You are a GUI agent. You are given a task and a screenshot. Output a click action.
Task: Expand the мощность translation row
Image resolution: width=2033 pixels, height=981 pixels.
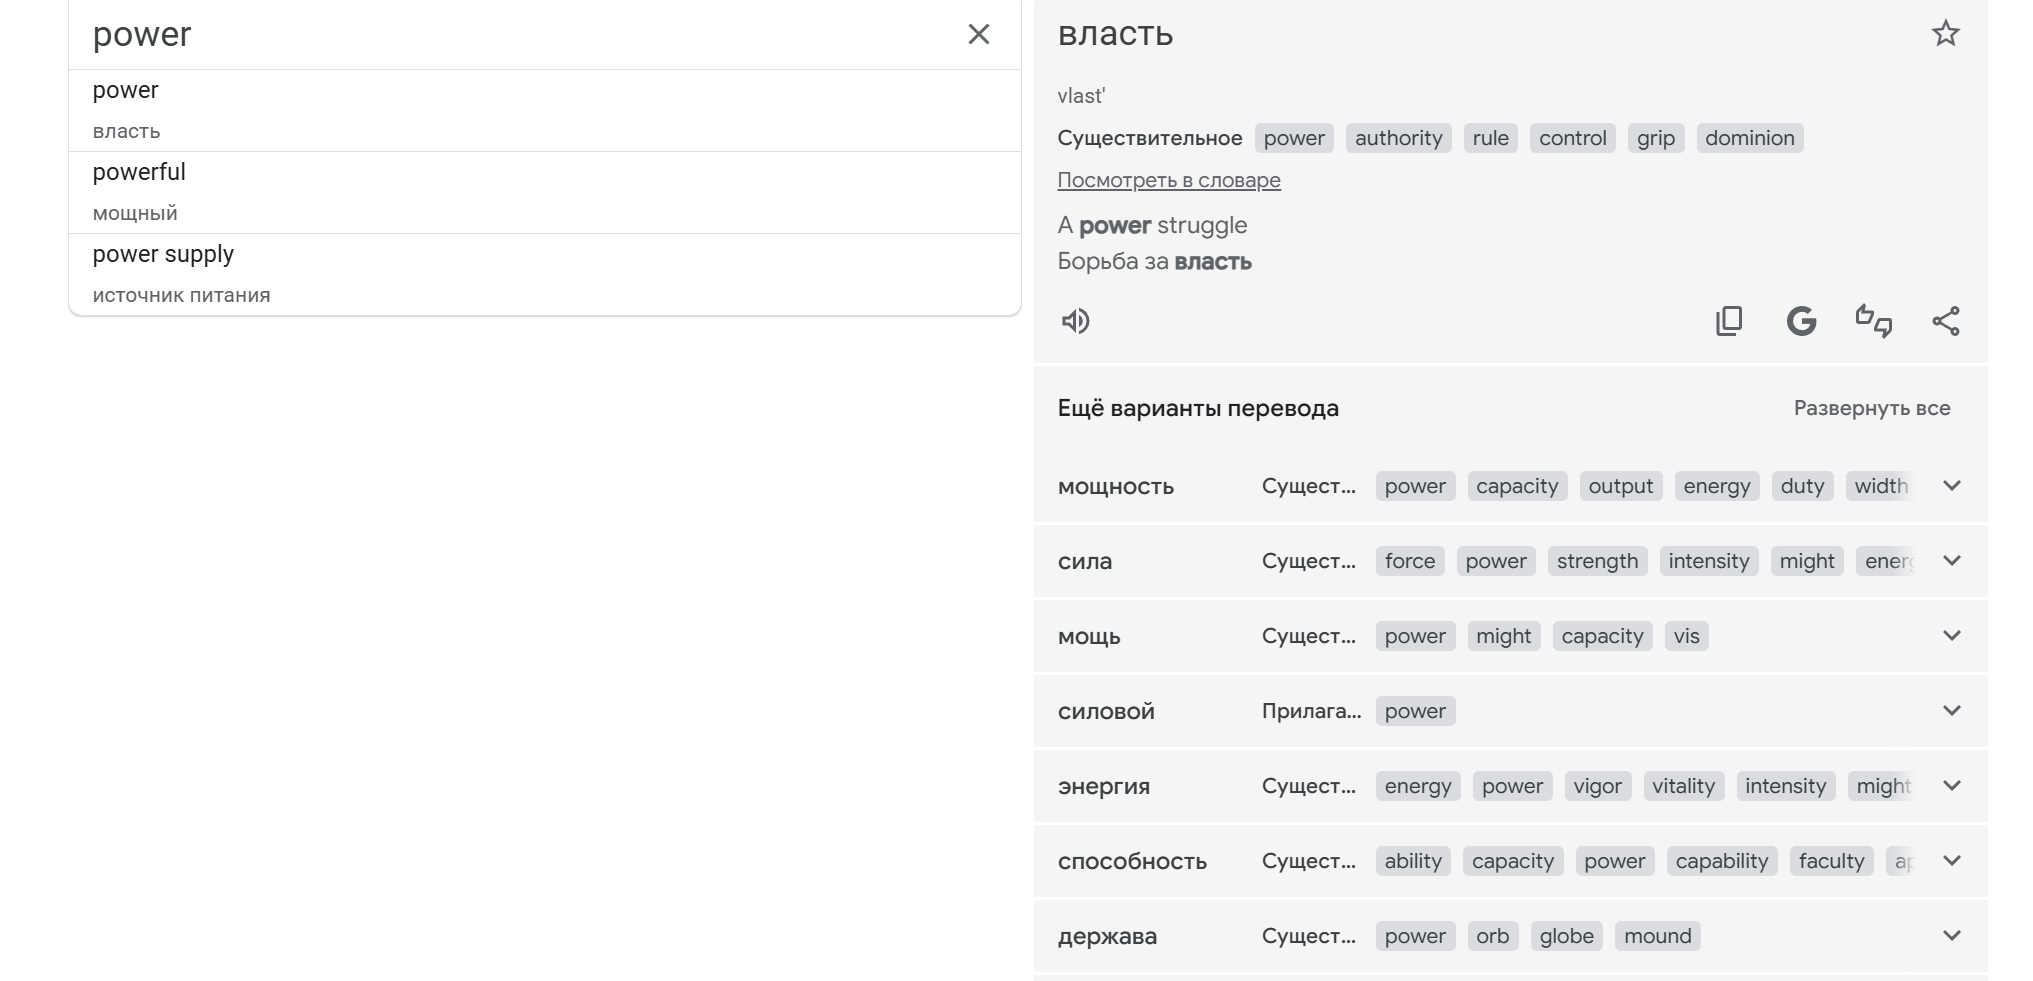[x=1951, y=486]
